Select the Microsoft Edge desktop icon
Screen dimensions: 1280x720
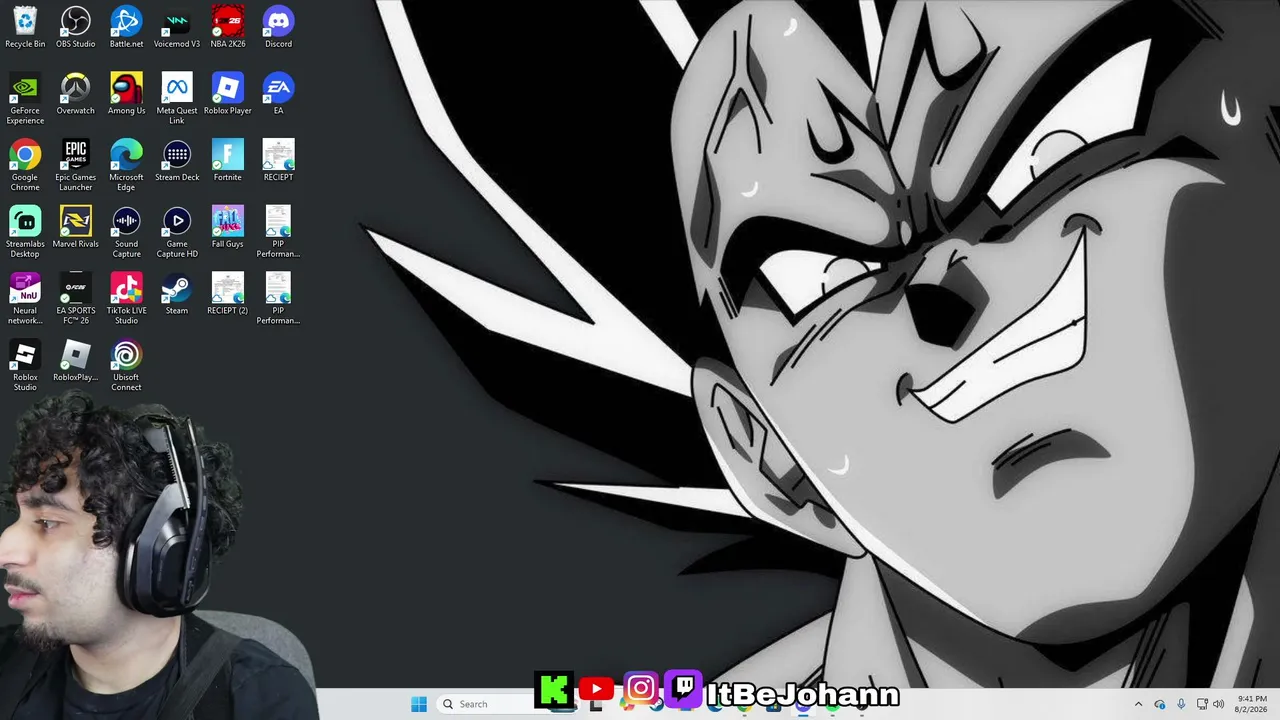tap(126, 165)
